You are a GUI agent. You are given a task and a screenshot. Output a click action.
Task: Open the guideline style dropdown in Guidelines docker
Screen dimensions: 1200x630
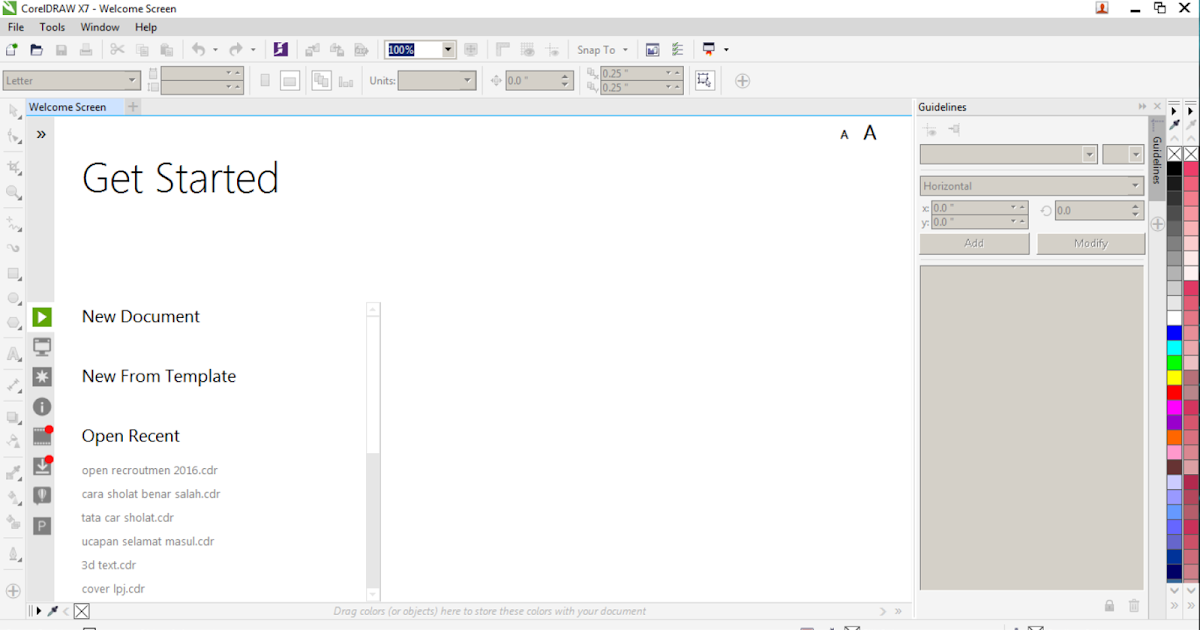(x=1008, y=154)
